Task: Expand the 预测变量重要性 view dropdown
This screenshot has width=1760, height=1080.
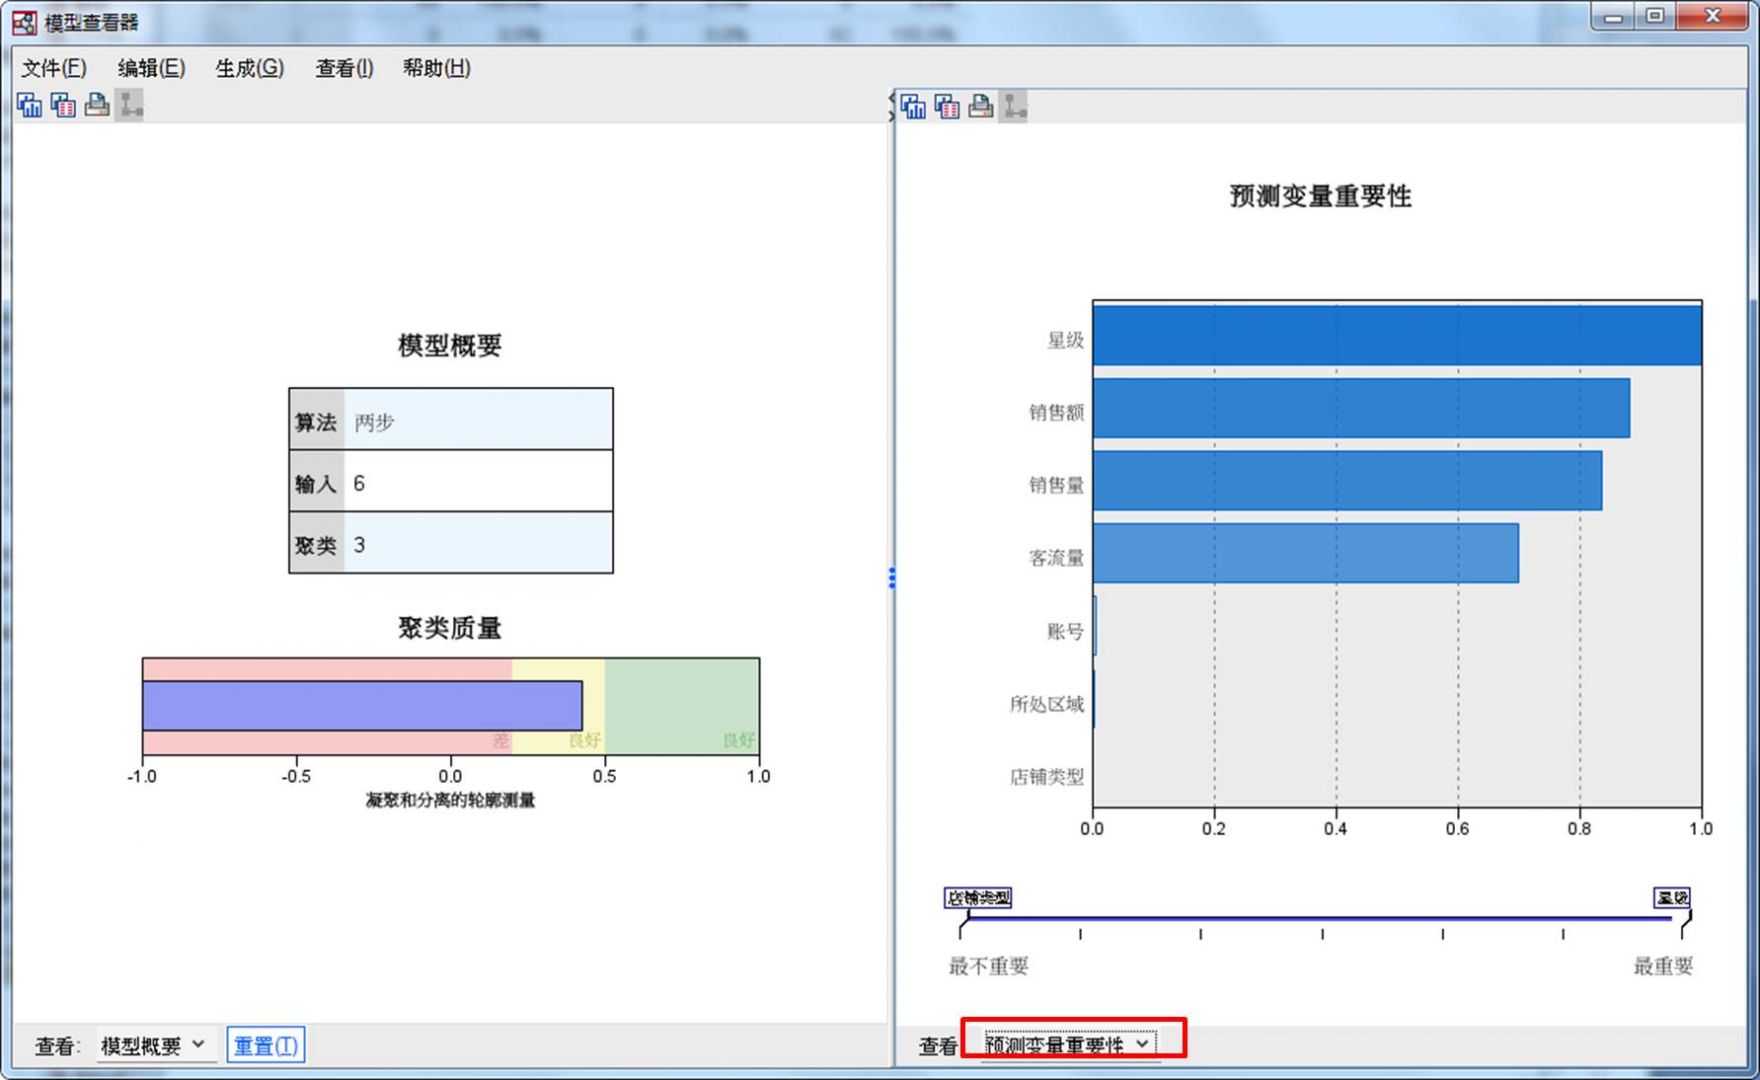Action: click(1069, 1045)
